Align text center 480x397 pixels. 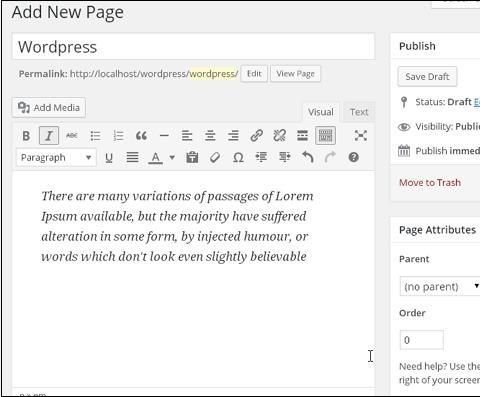[x=210, y=136]
